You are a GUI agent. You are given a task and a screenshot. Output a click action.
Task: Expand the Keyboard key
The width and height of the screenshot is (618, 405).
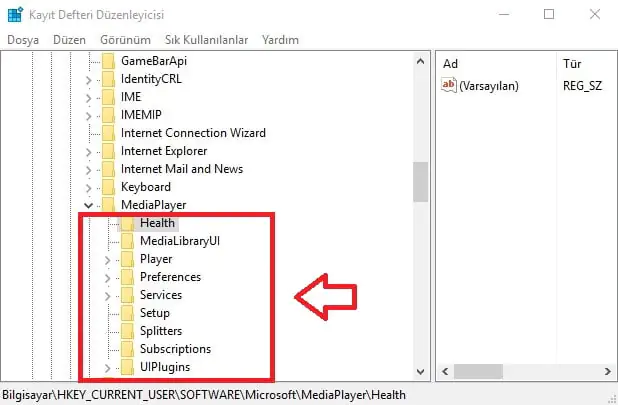click(89, 188)
